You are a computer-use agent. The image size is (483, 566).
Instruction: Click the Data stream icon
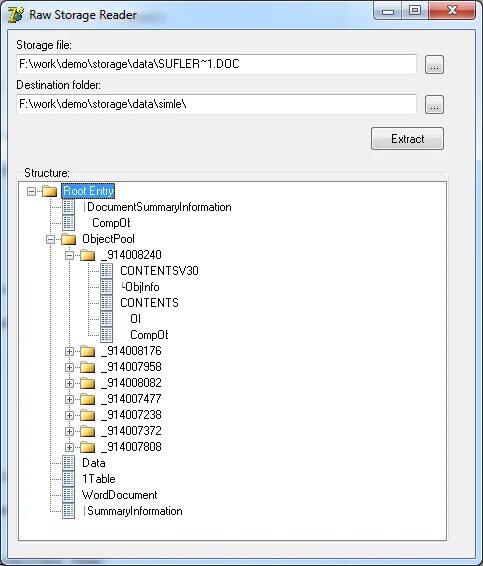pyautogui.click(x=69, y=463)
